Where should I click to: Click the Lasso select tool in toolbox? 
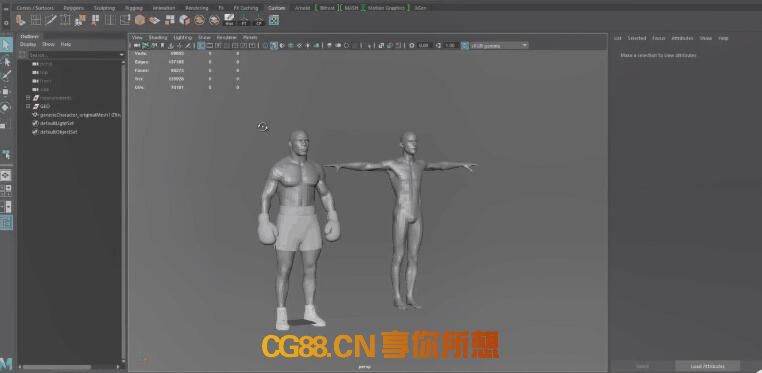pyautogui.click(x=6, y=61)
